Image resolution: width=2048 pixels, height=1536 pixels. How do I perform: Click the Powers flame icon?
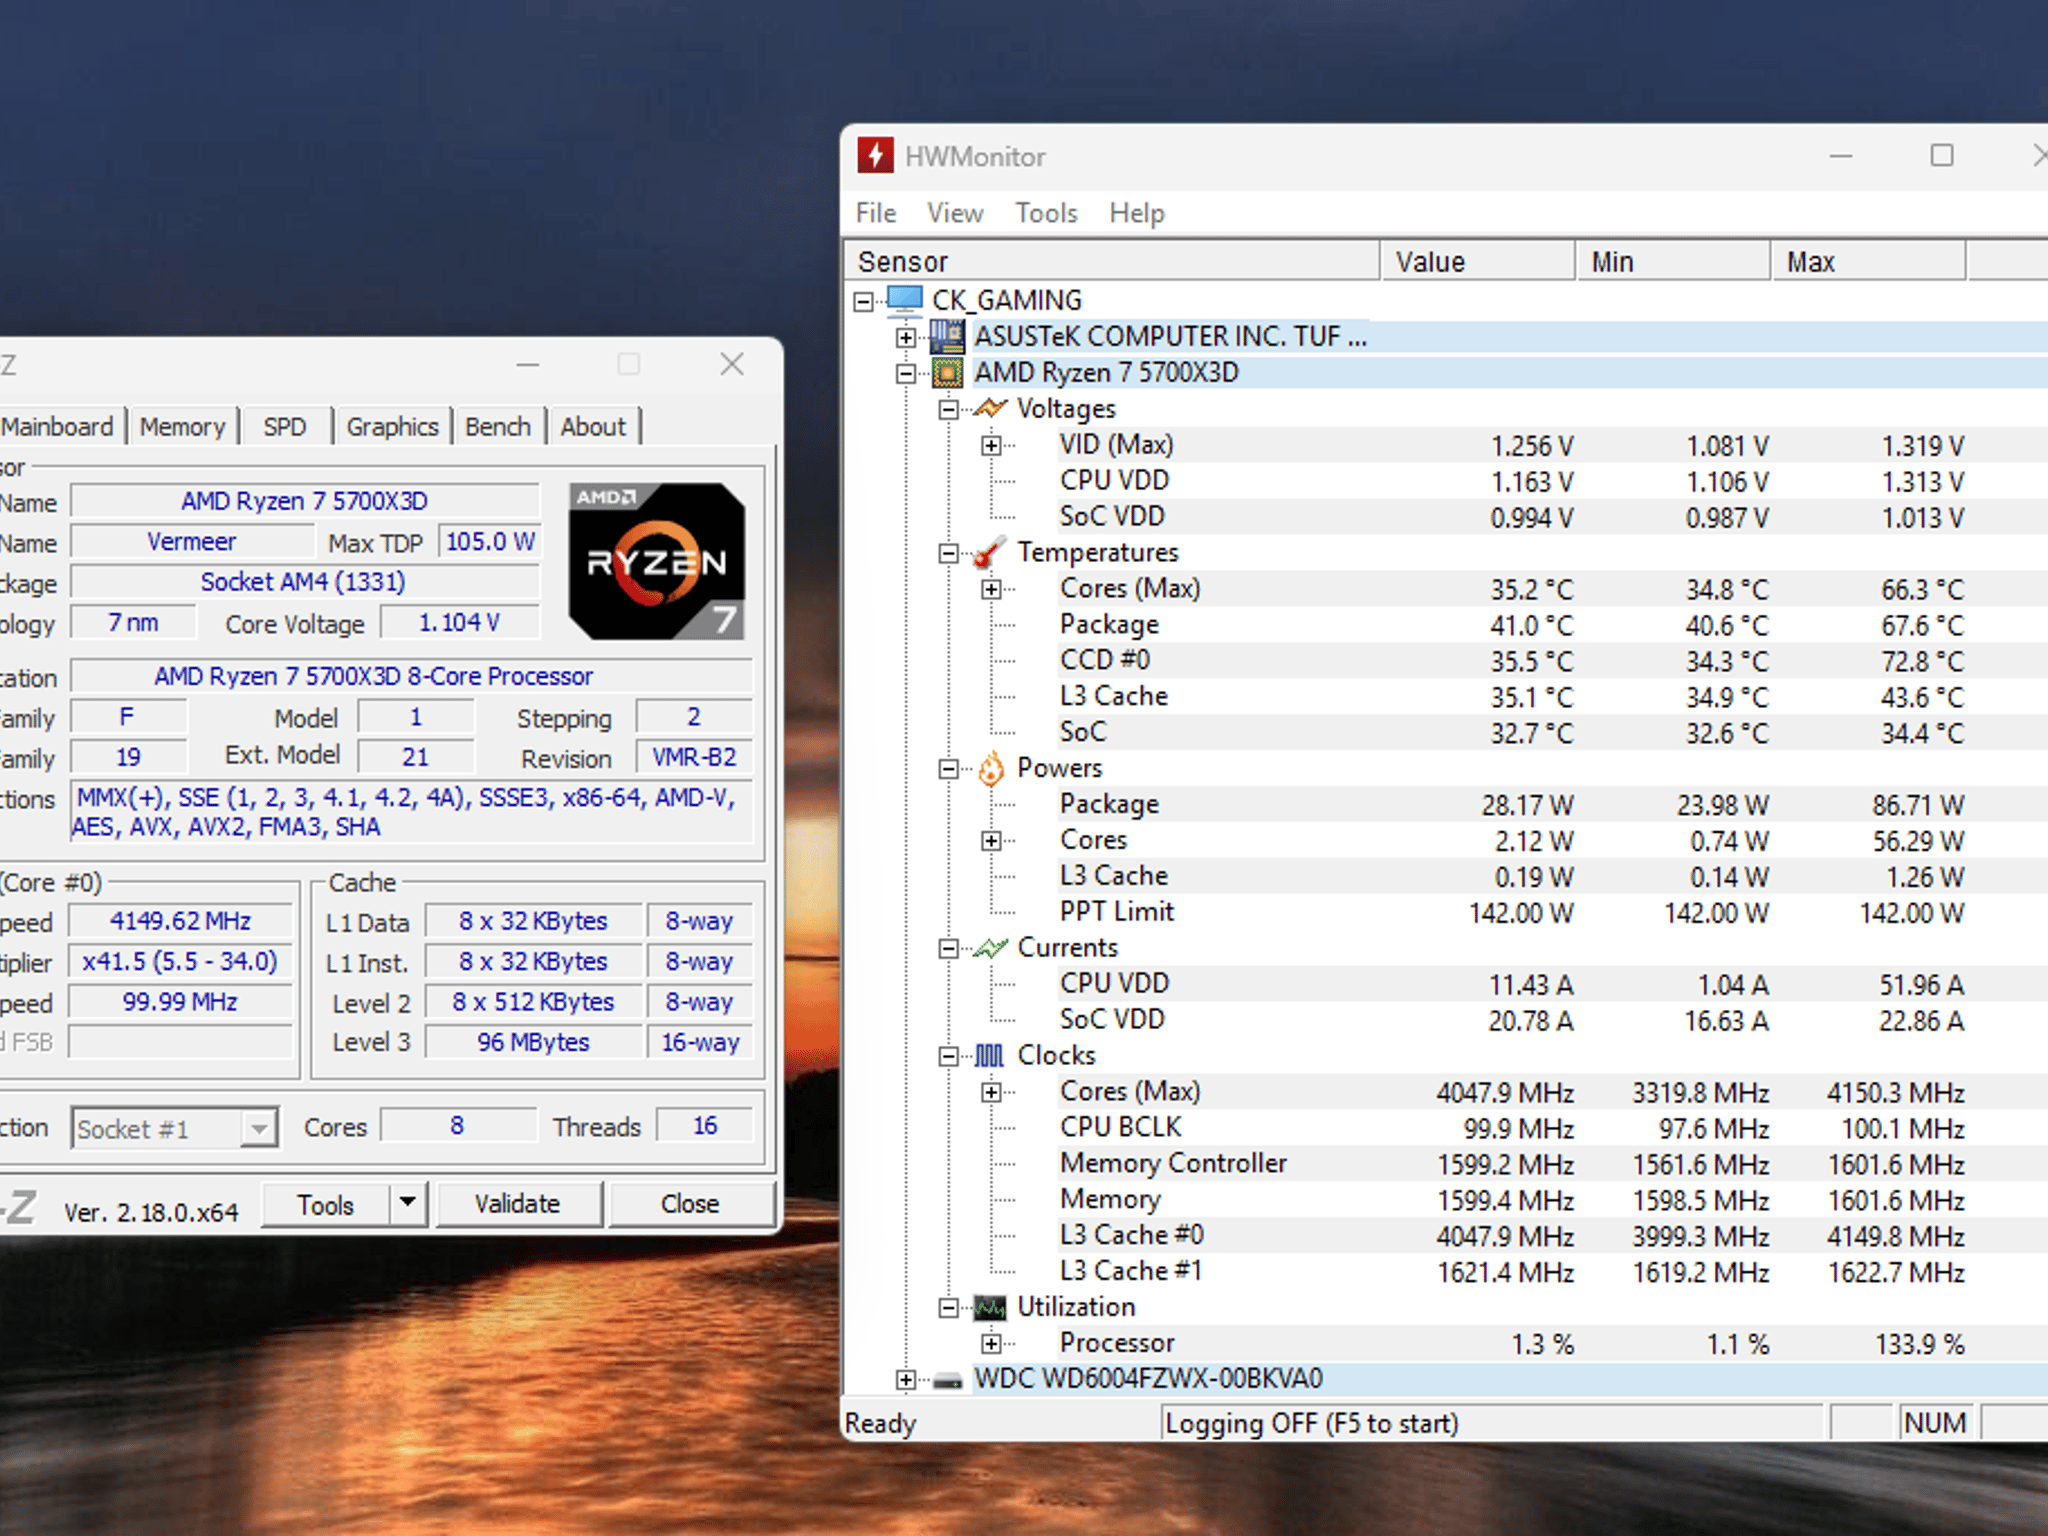pos(990,768)
